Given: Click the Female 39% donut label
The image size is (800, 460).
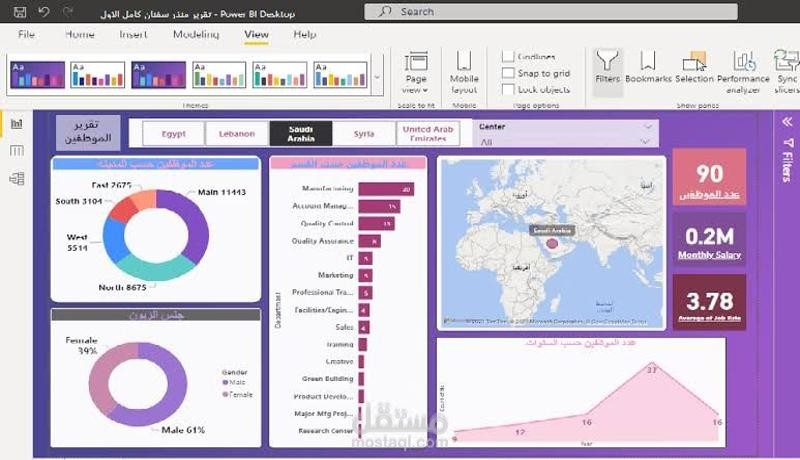Looking at the screenshot, I should [x=82, y=345].
